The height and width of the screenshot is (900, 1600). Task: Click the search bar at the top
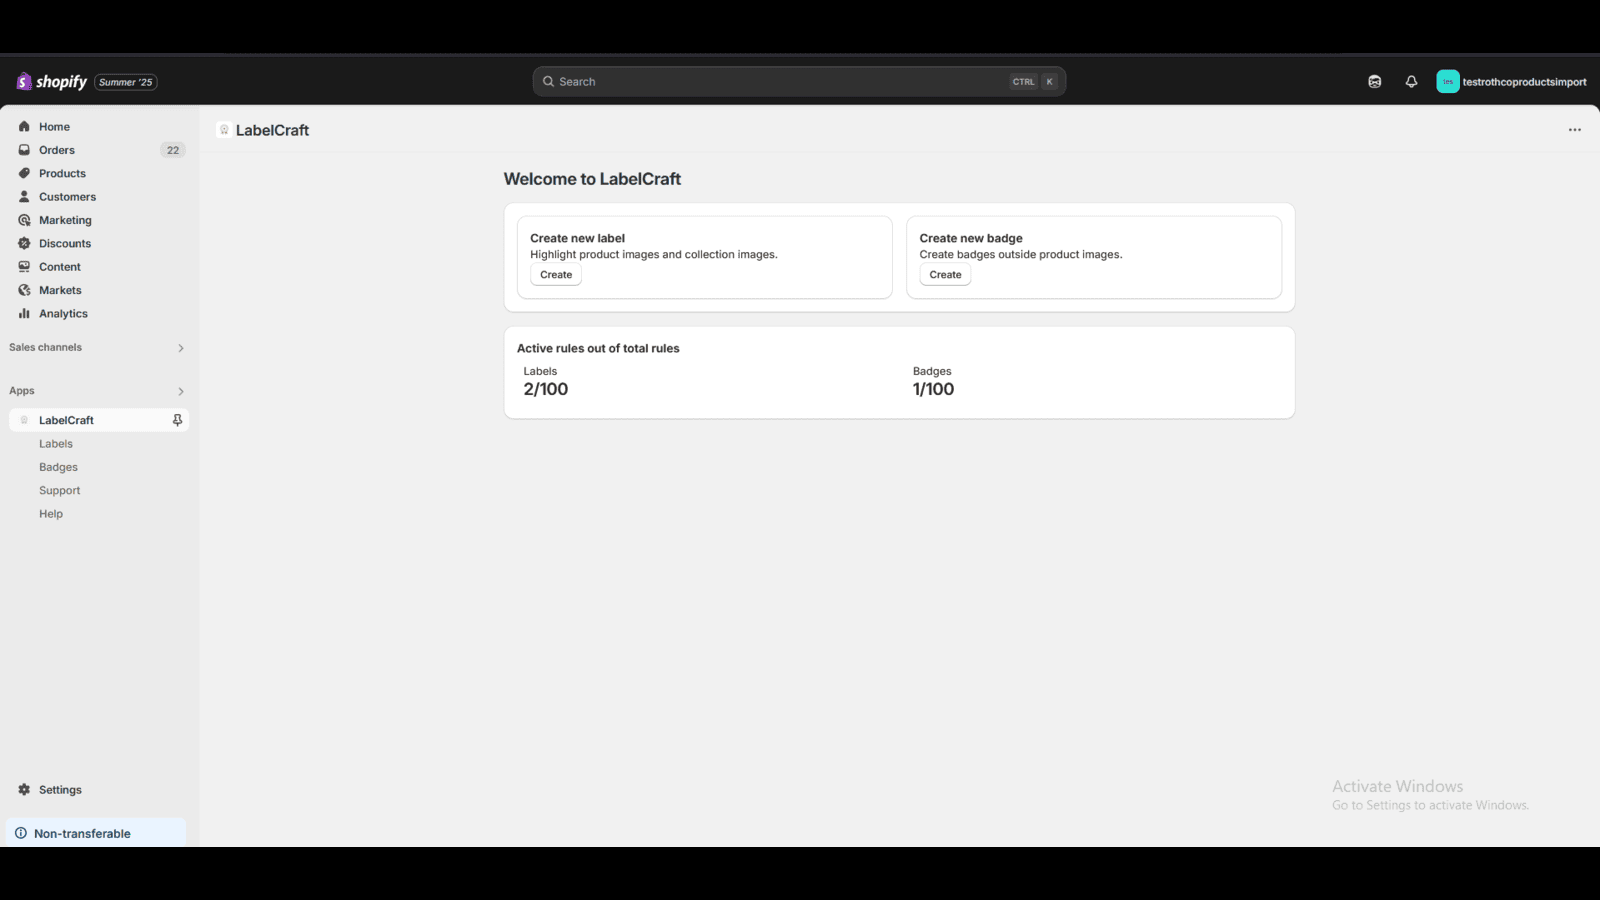[799, 82]
